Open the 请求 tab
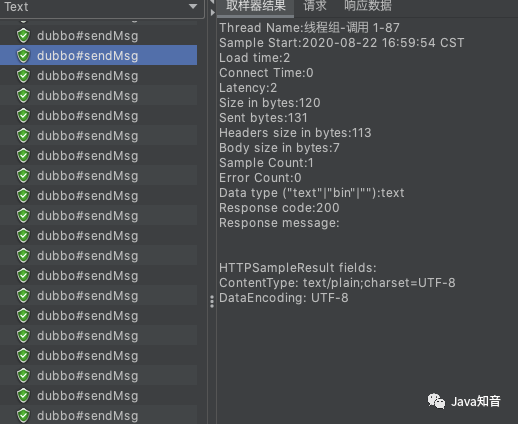Viewport: 518px width, 424px height. click(x=315, y=6)
